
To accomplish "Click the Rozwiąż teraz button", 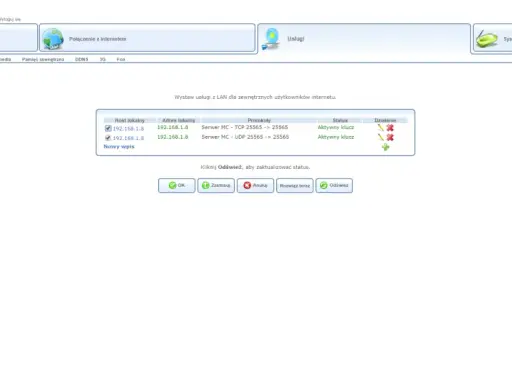I will (x=295, y=185).
